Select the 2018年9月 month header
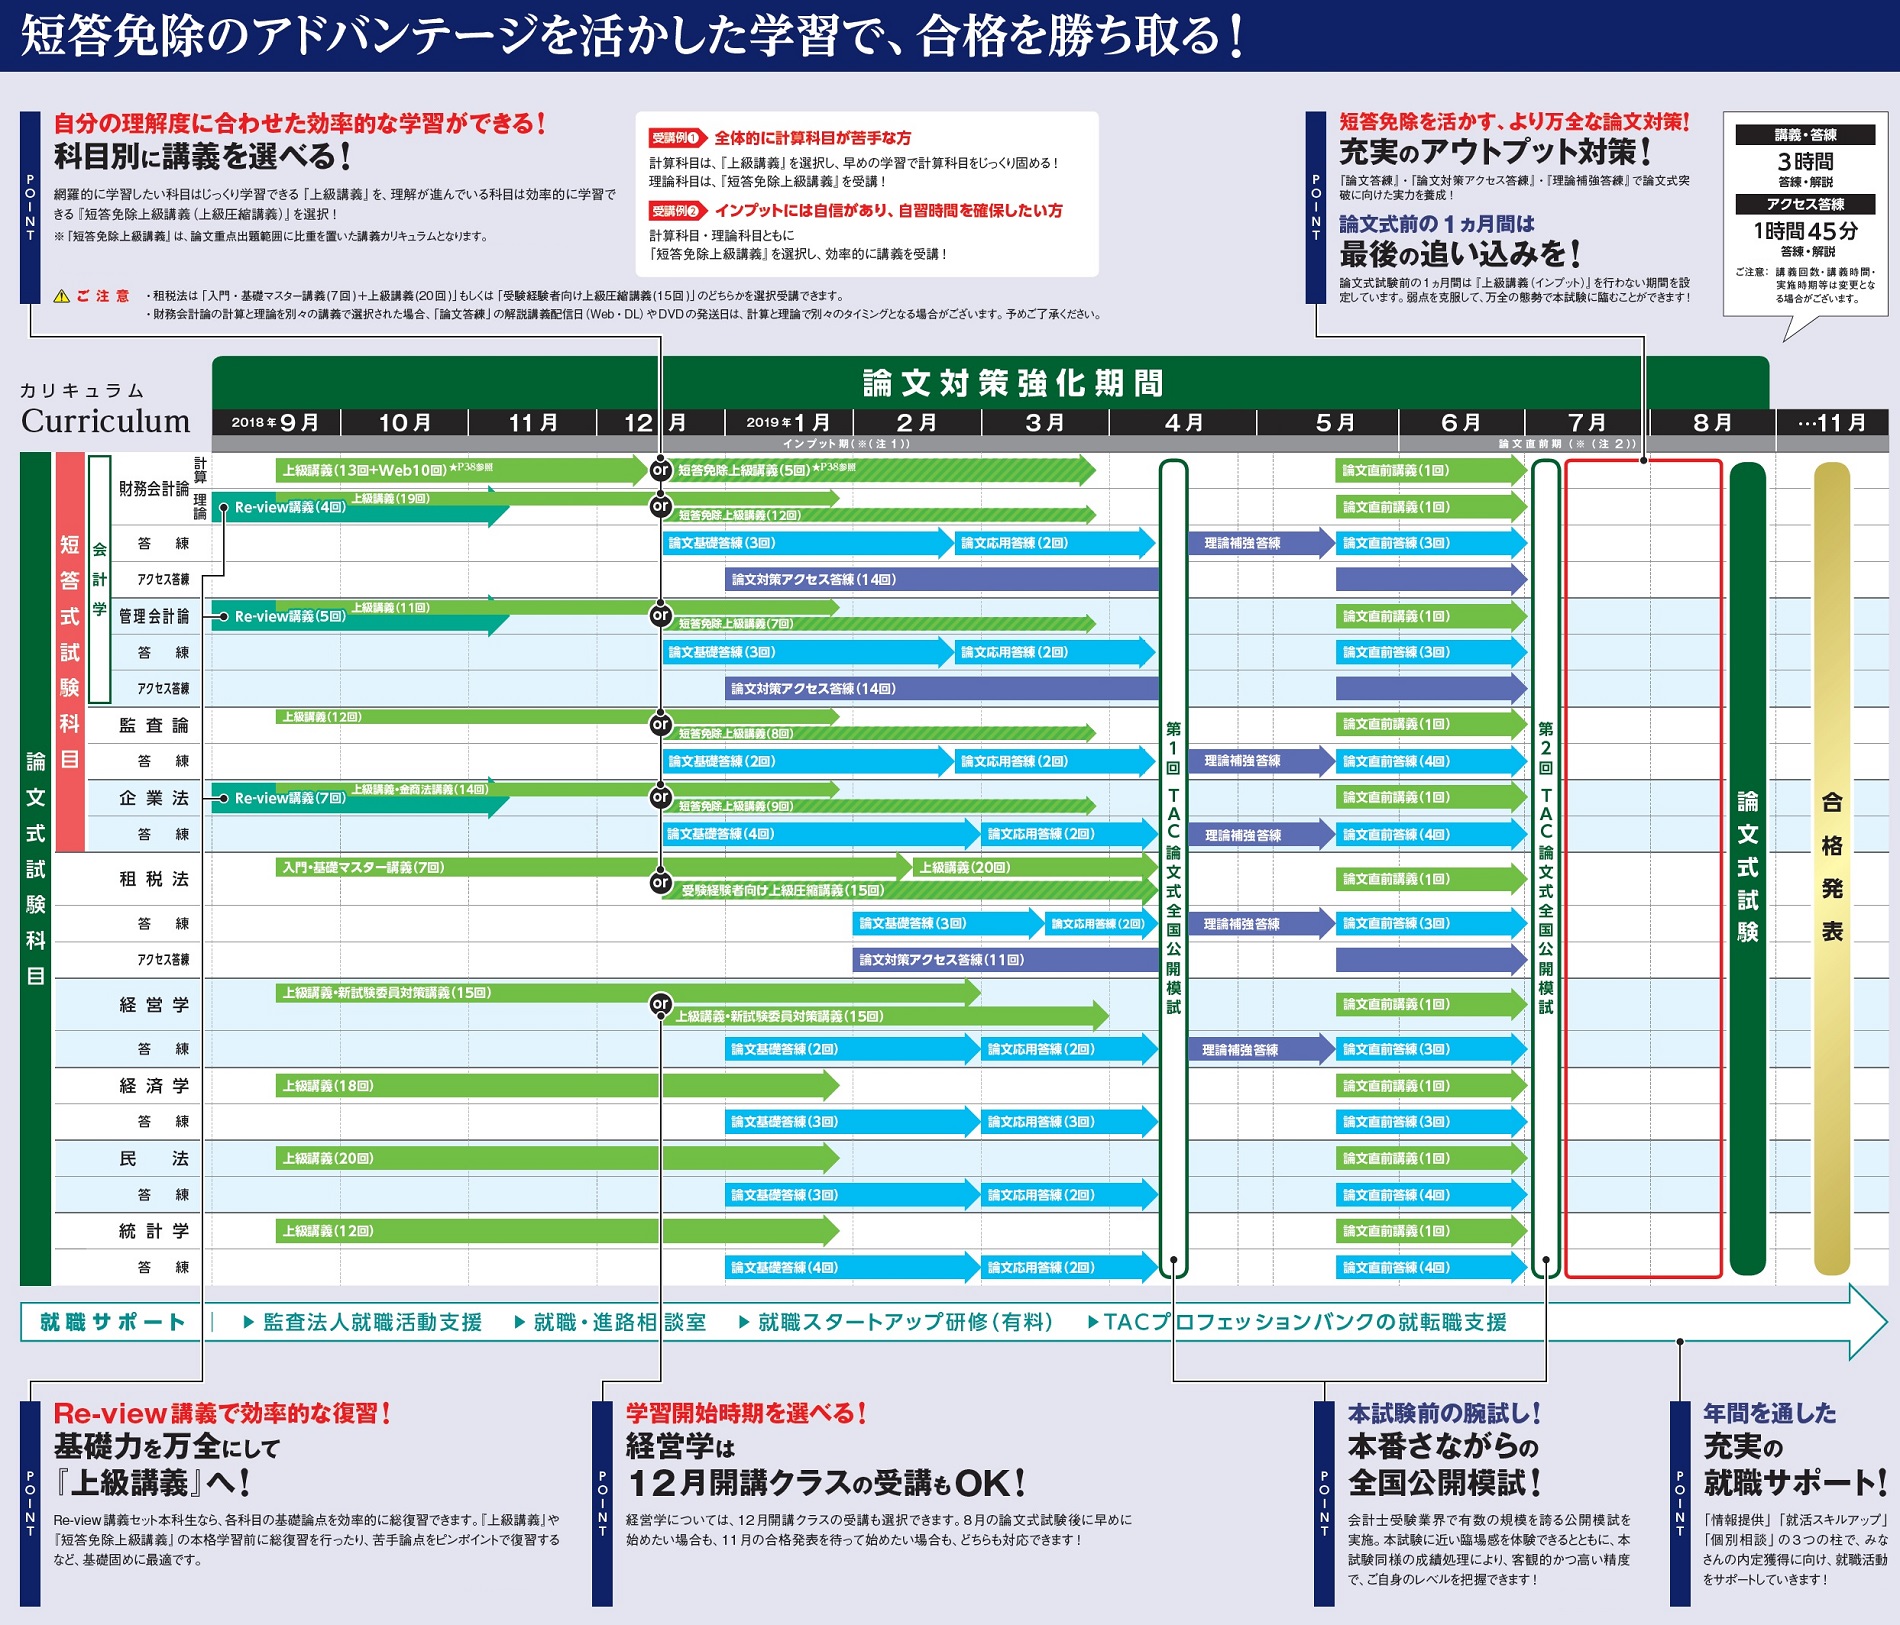 coord(276,423)
